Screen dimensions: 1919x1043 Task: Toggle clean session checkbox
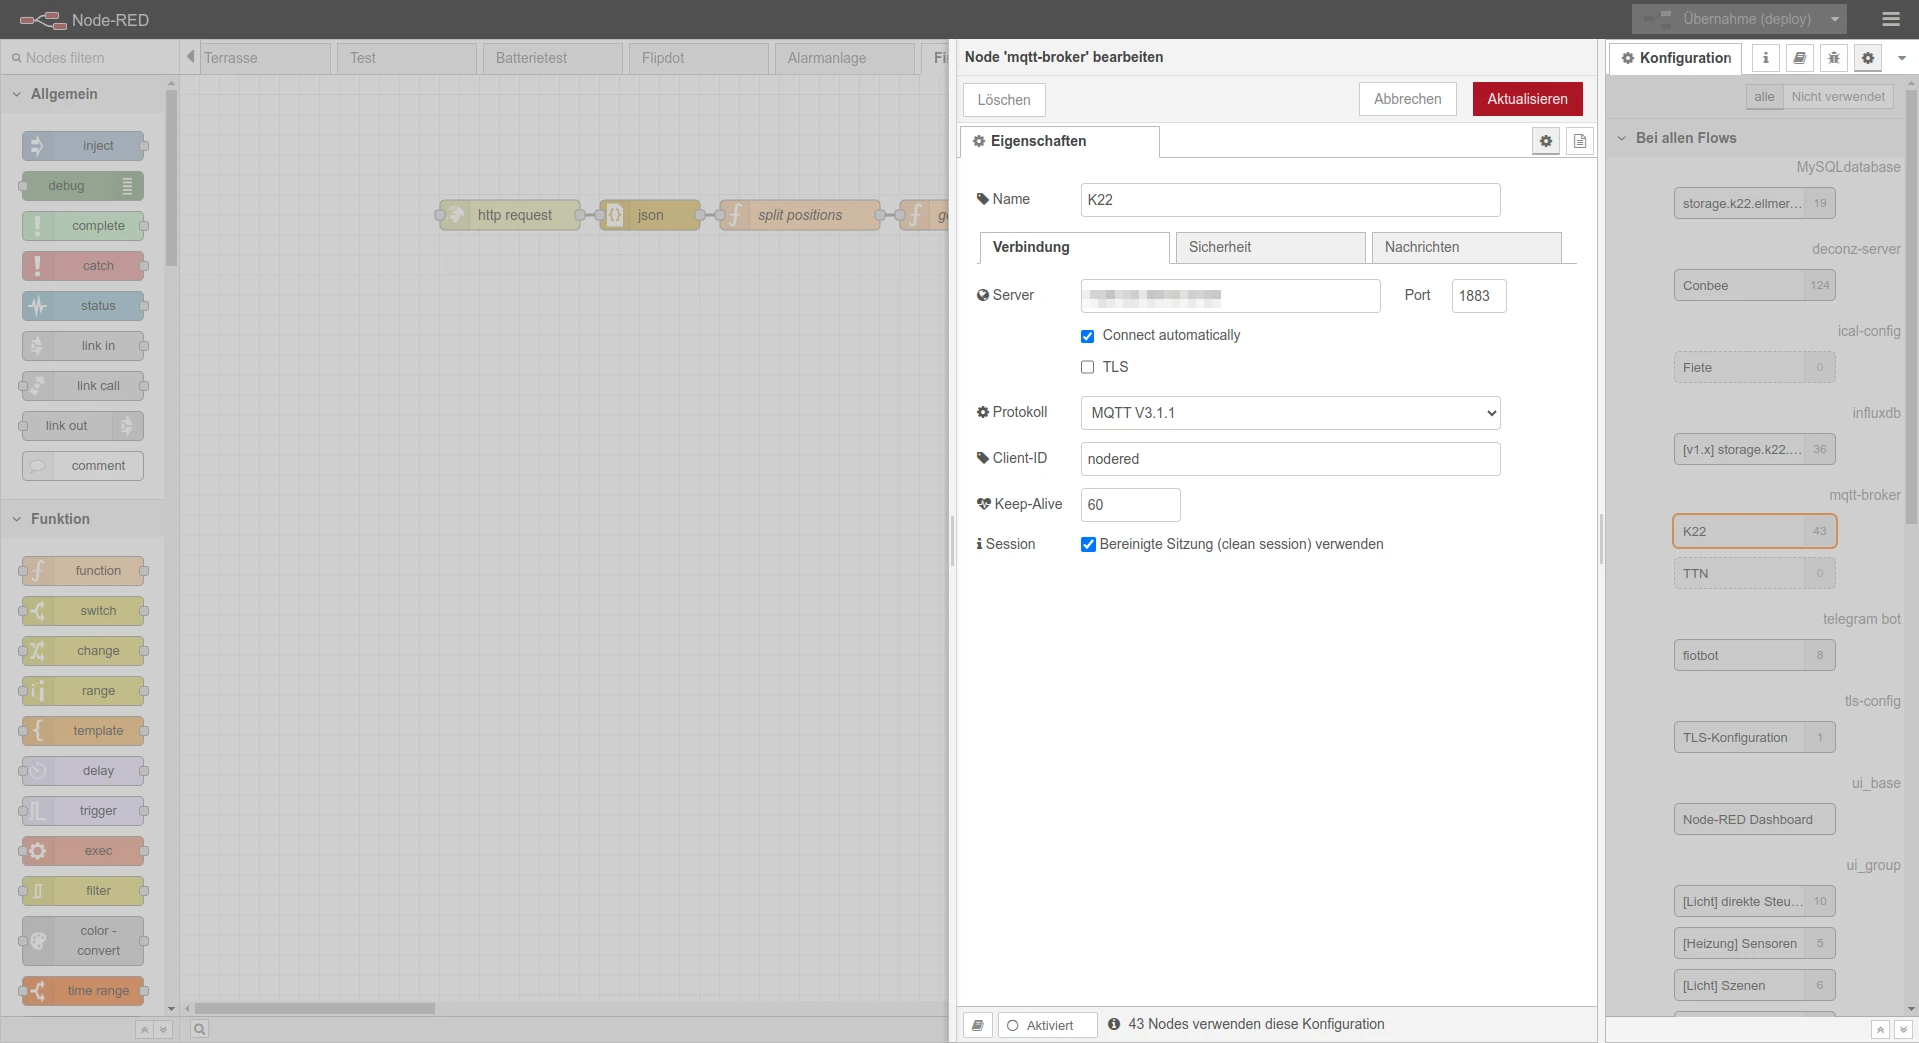coord(1088,544)
